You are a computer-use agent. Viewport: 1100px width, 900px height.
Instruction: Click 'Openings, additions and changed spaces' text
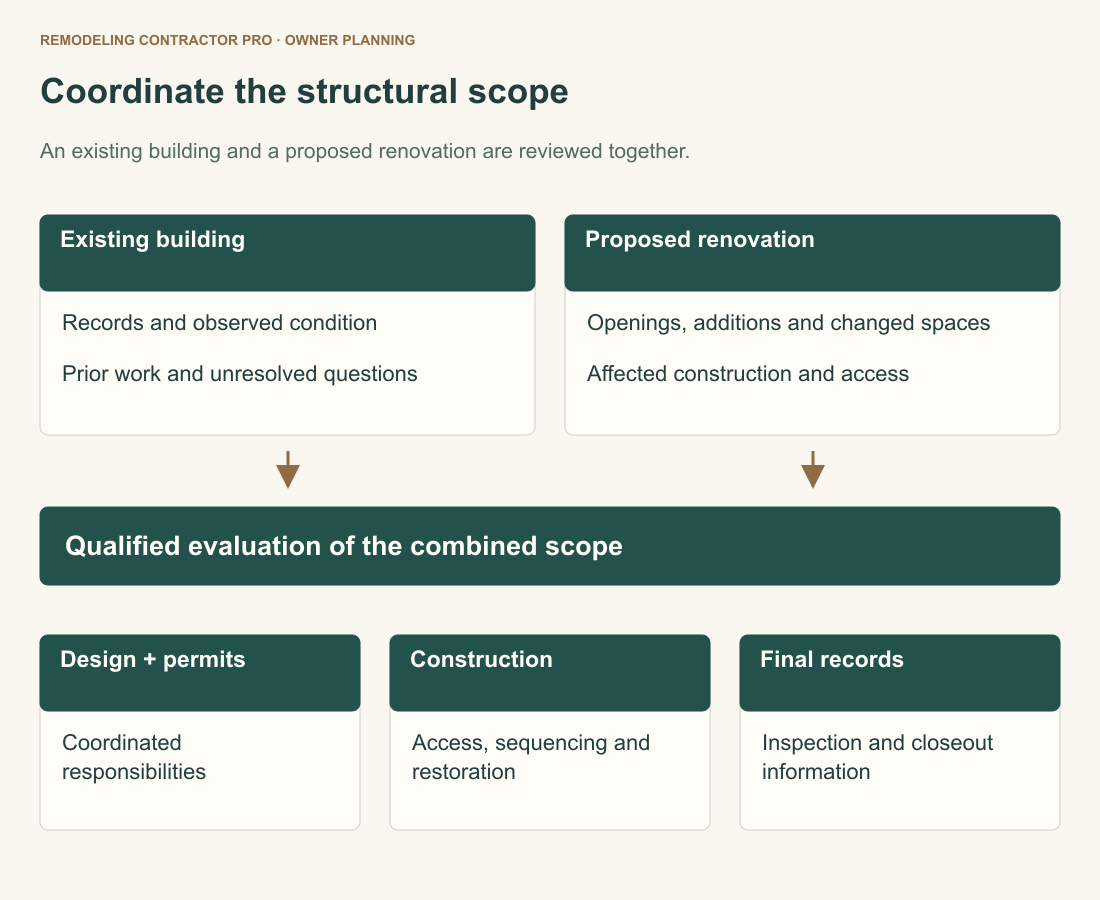(789, 323)
